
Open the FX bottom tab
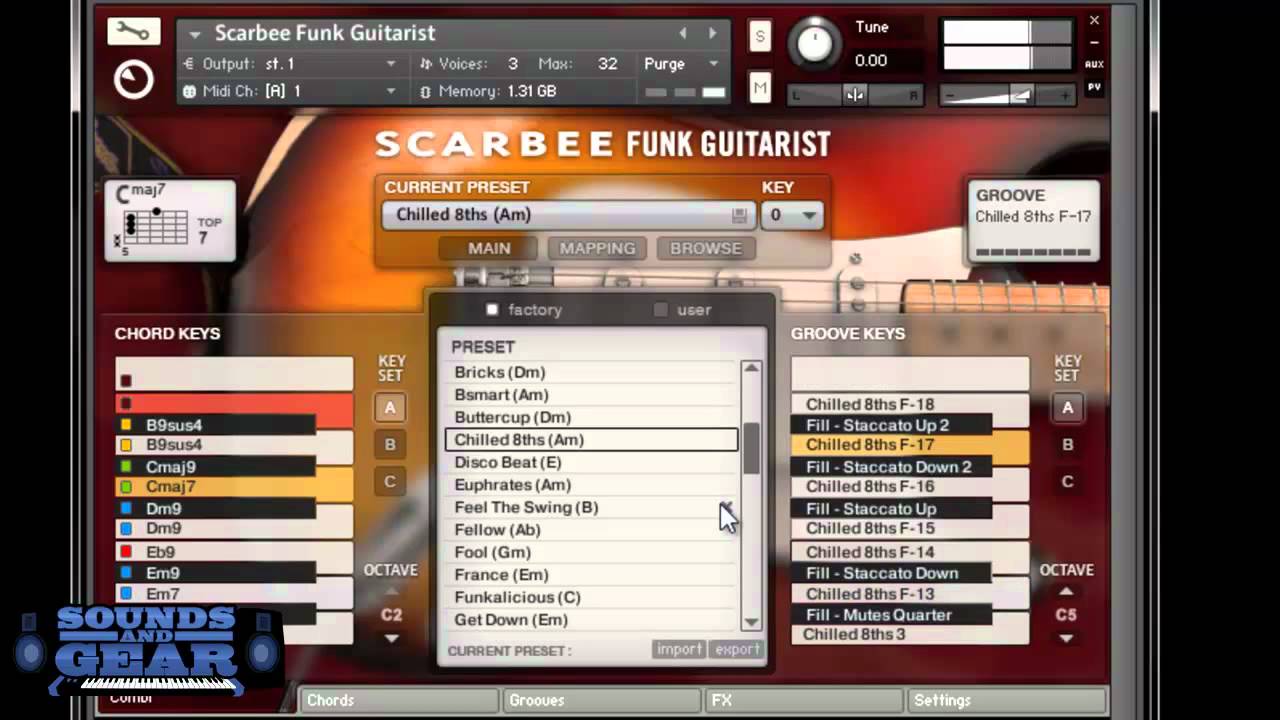(x=804, y=700)
